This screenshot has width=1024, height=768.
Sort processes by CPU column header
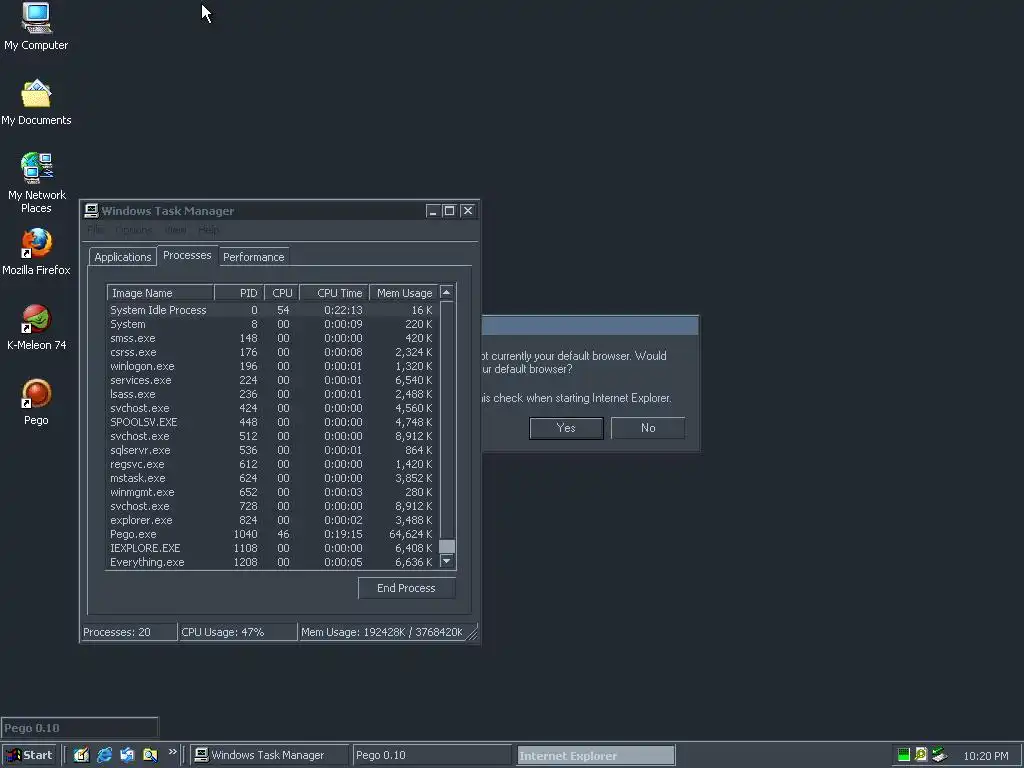[x=281, y=293]
